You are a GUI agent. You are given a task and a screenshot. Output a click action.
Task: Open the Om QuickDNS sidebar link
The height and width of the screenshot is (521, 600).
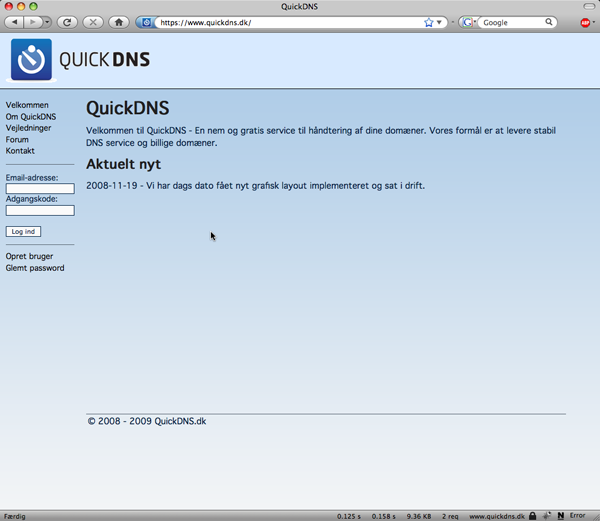click(31, 116)
